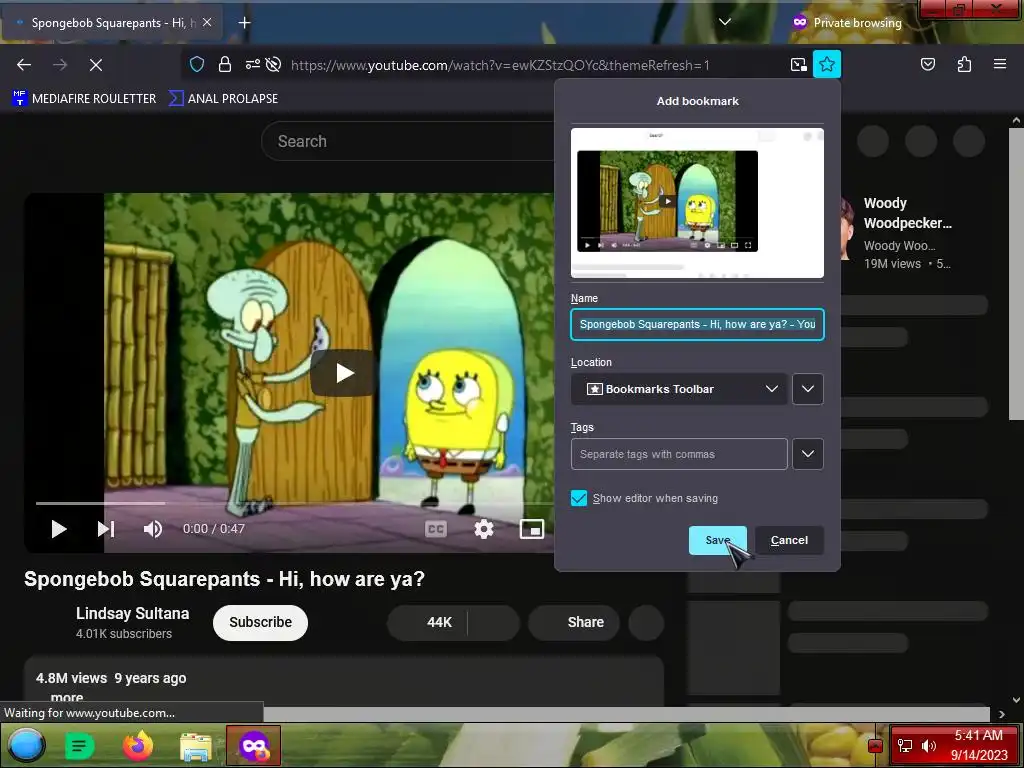
Task: Open Save to Pocket
Action: click(927, 64)
